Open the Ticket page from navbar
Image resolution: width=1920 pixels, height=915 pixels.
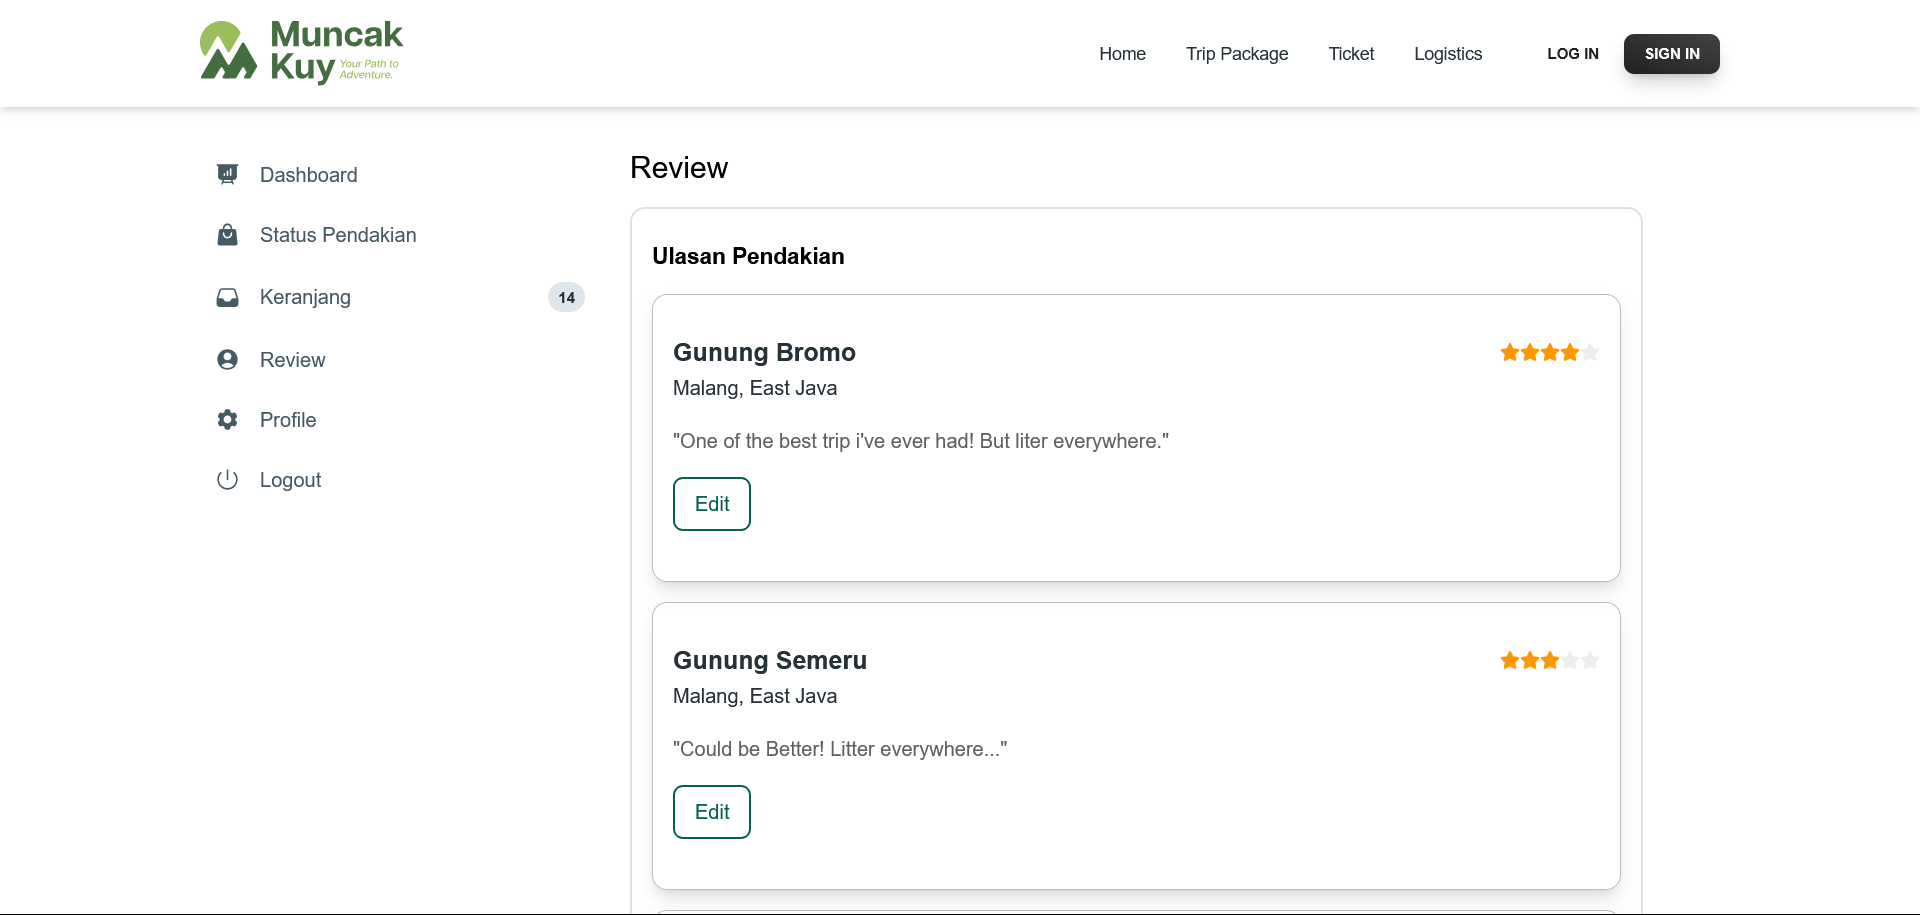(x=1351, y=54)
